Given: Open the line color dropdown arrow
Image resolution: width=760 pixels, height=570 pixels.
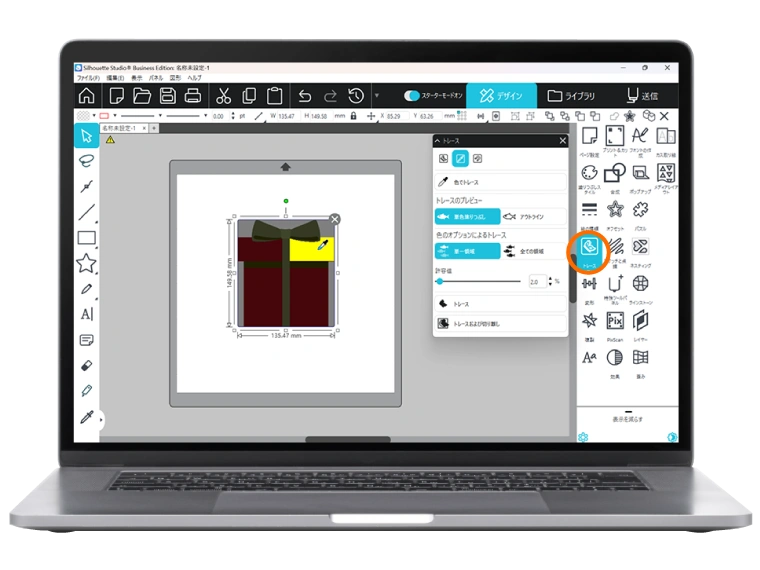Looking at the screenshot, I should pyautogui.click(x=115, y=116).
